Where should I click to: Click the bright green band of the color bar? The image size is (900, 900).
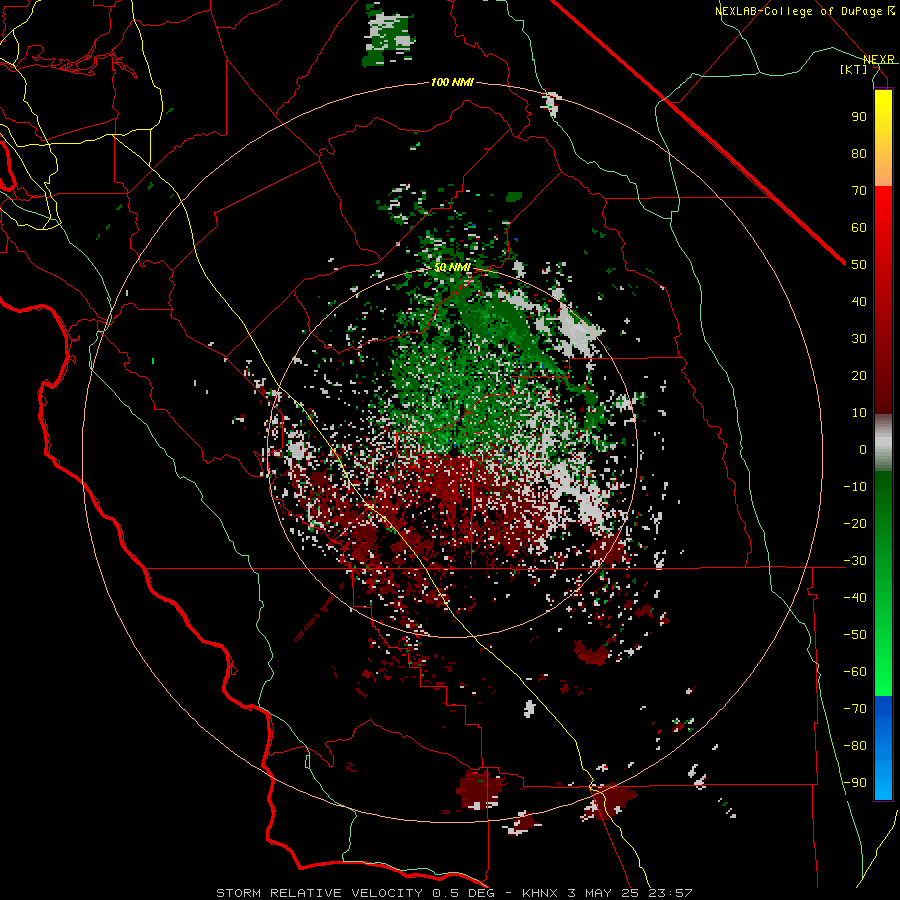[883, 683]
